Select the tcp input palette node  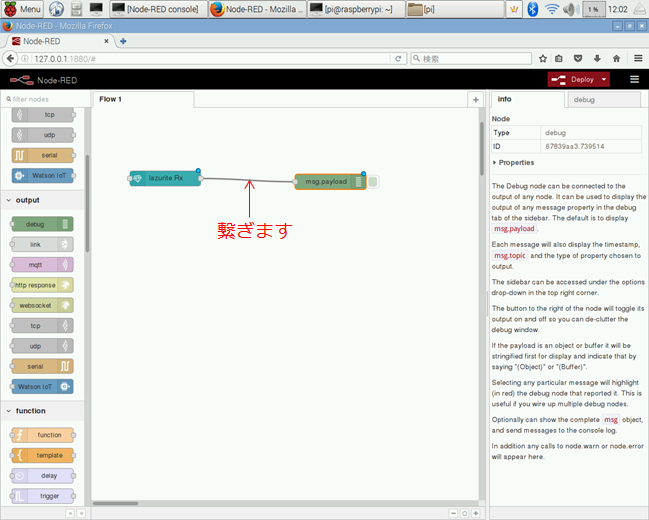point(43,115)
